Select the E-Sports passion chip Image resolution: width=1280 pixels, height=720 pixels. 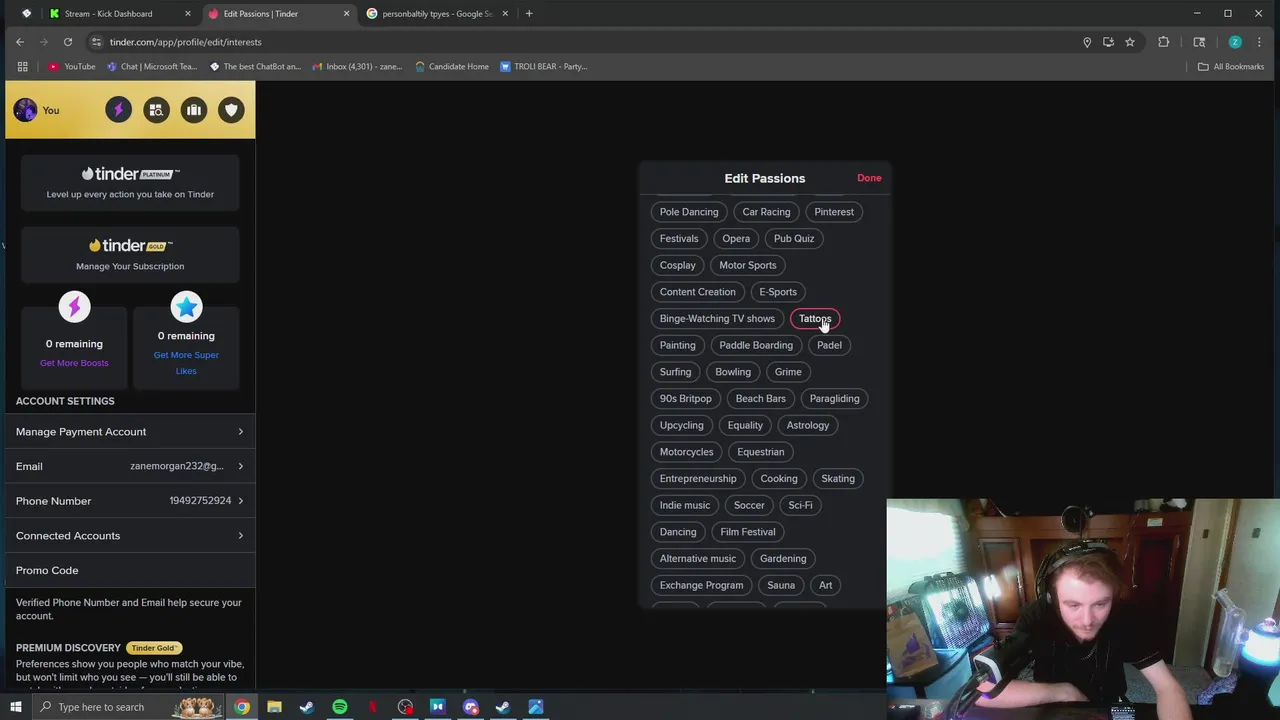[778, 292]
